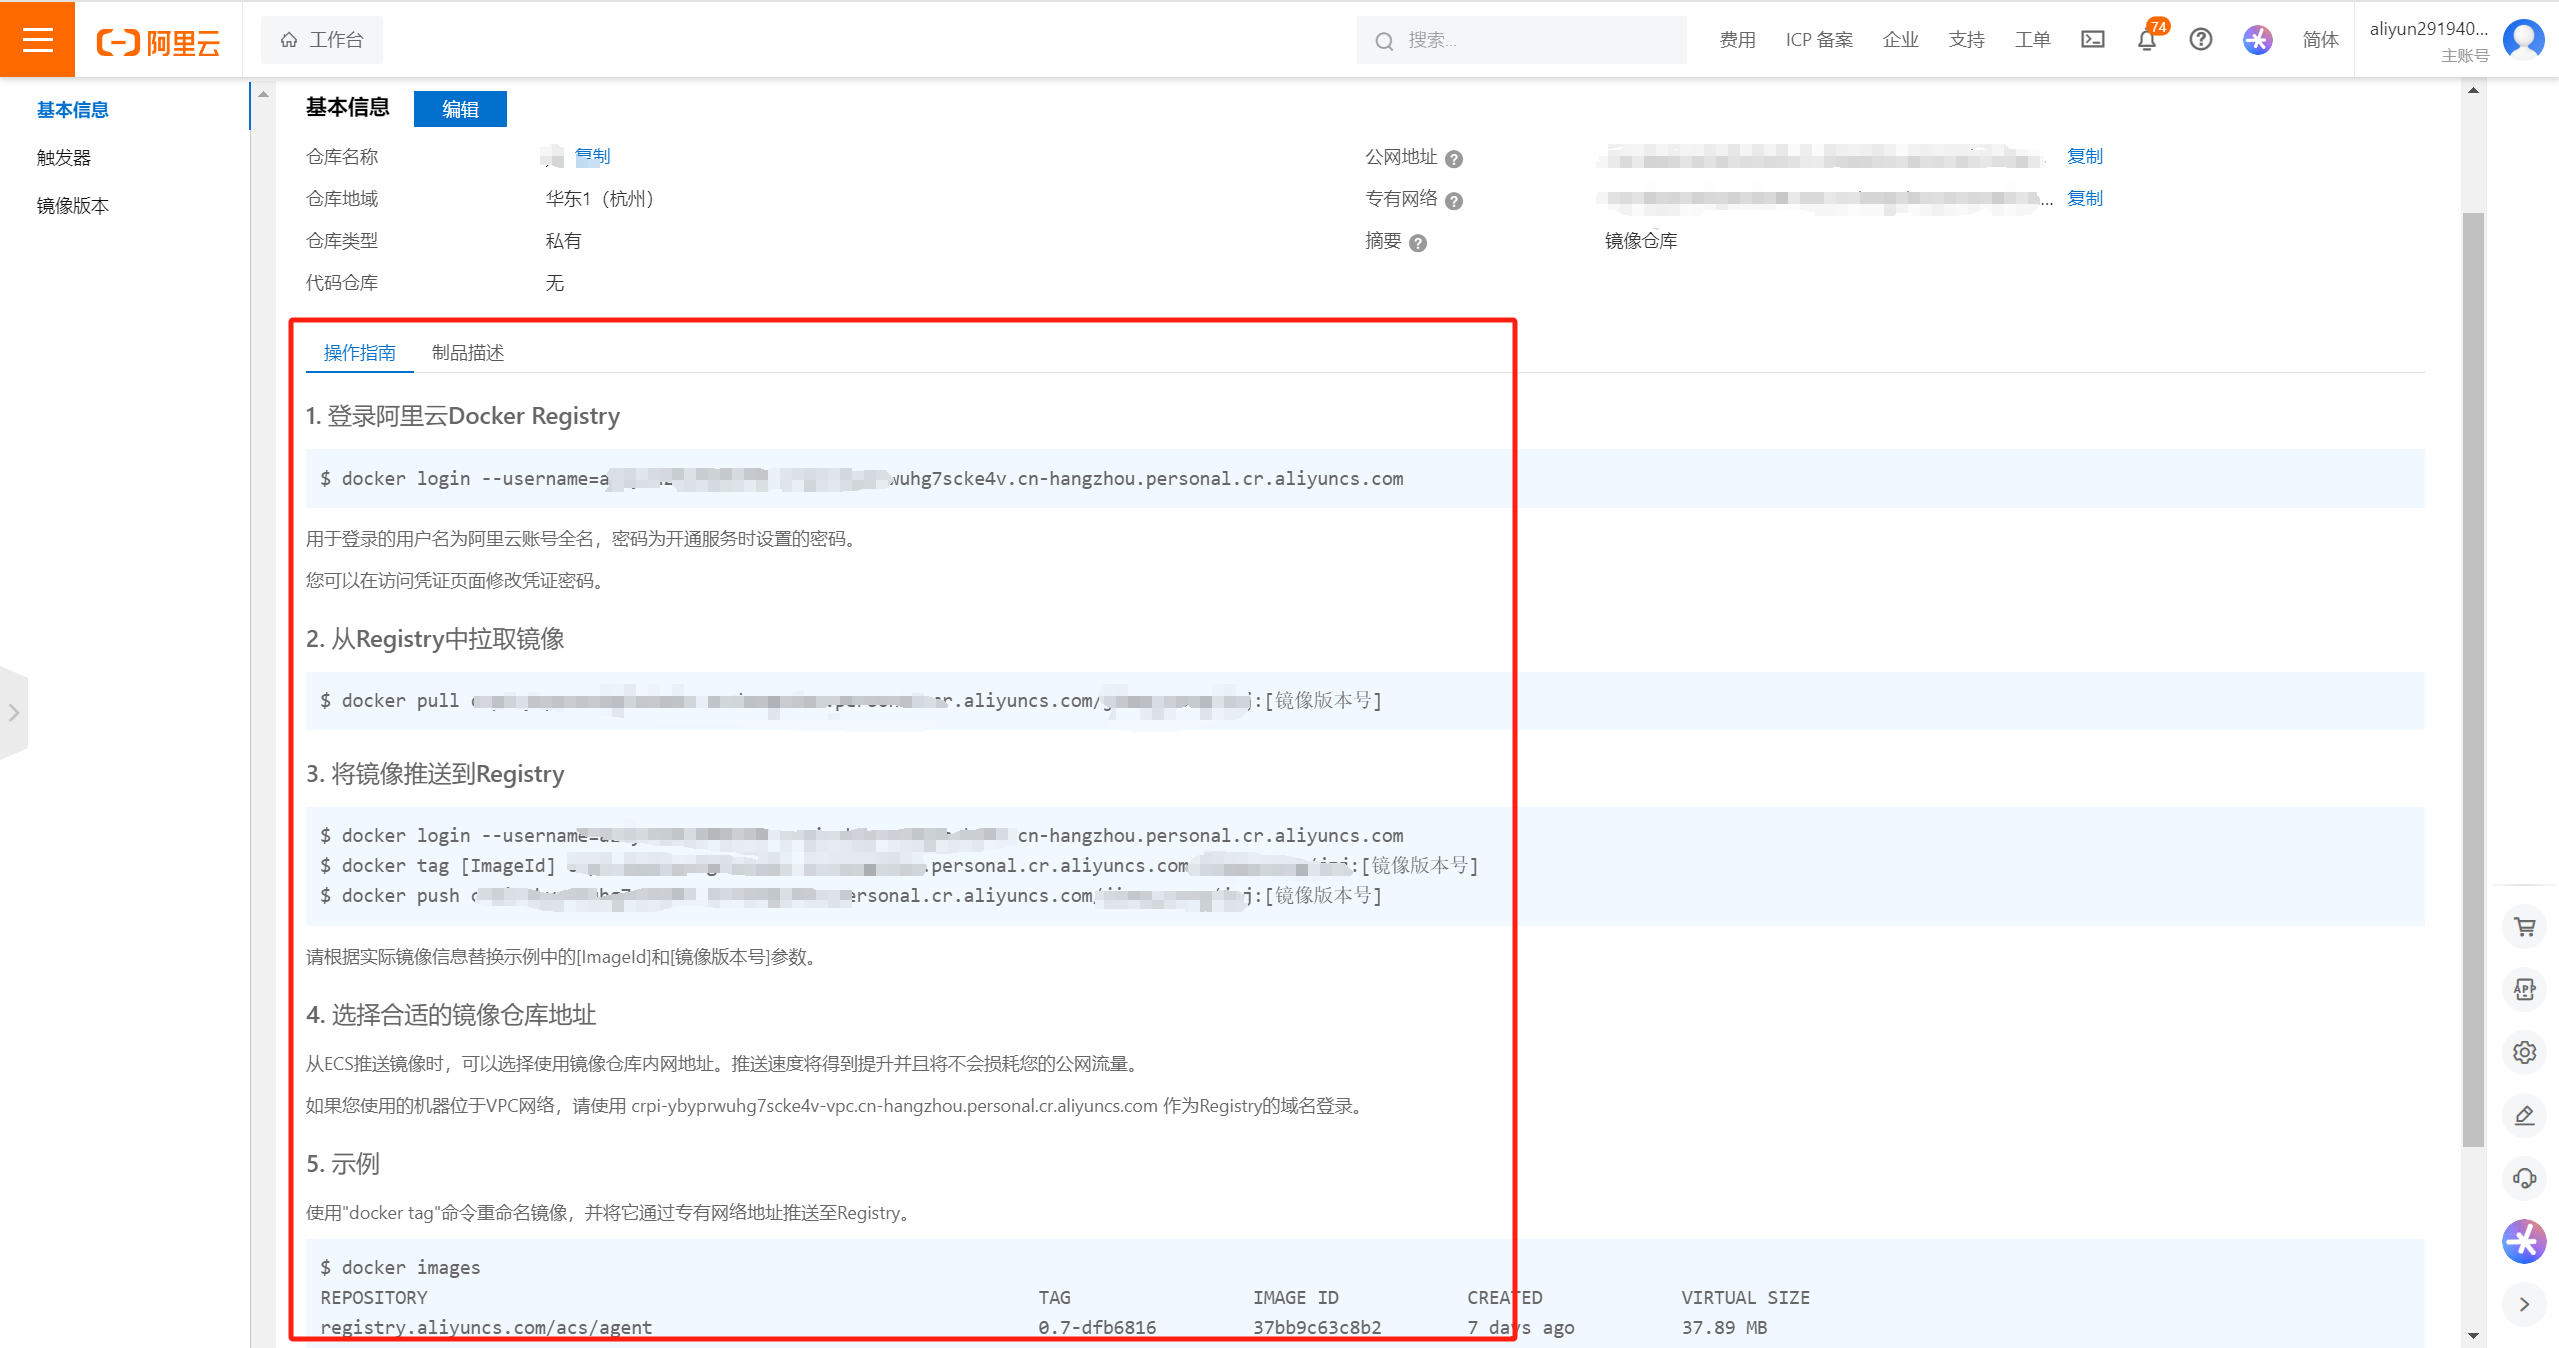Click the 37.89 MB virtual size value

(1724, 1328)
